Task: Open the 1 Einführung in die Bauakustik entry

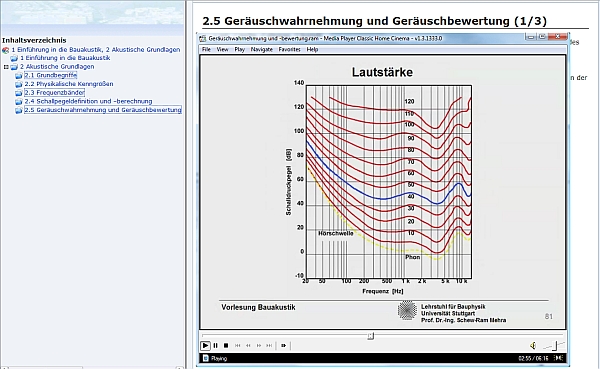Action: (65, 58)
